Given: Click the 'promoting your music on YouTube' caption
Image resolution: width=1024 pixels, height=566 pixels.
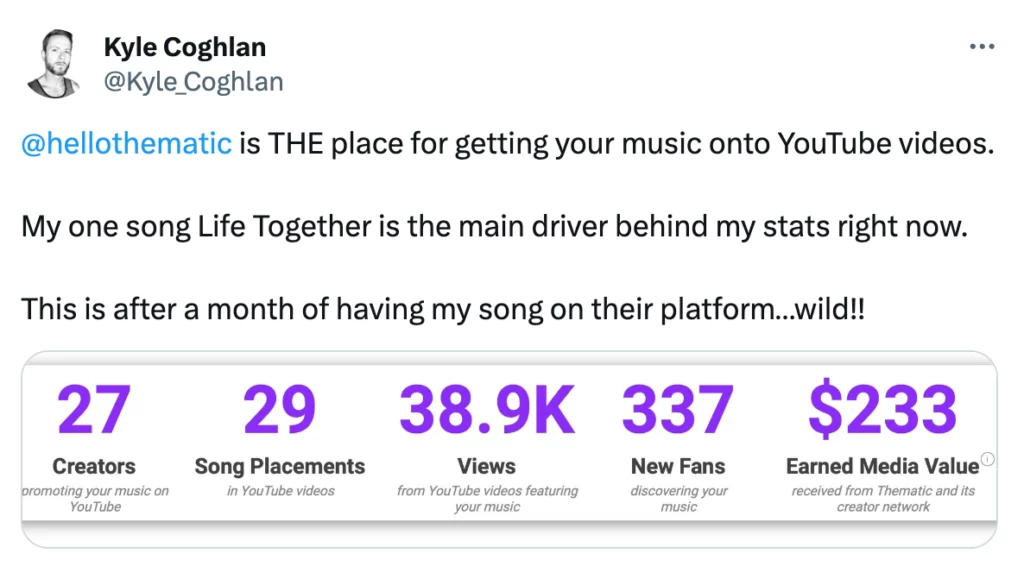Looking at the screenshot, I should pos(95,498).
